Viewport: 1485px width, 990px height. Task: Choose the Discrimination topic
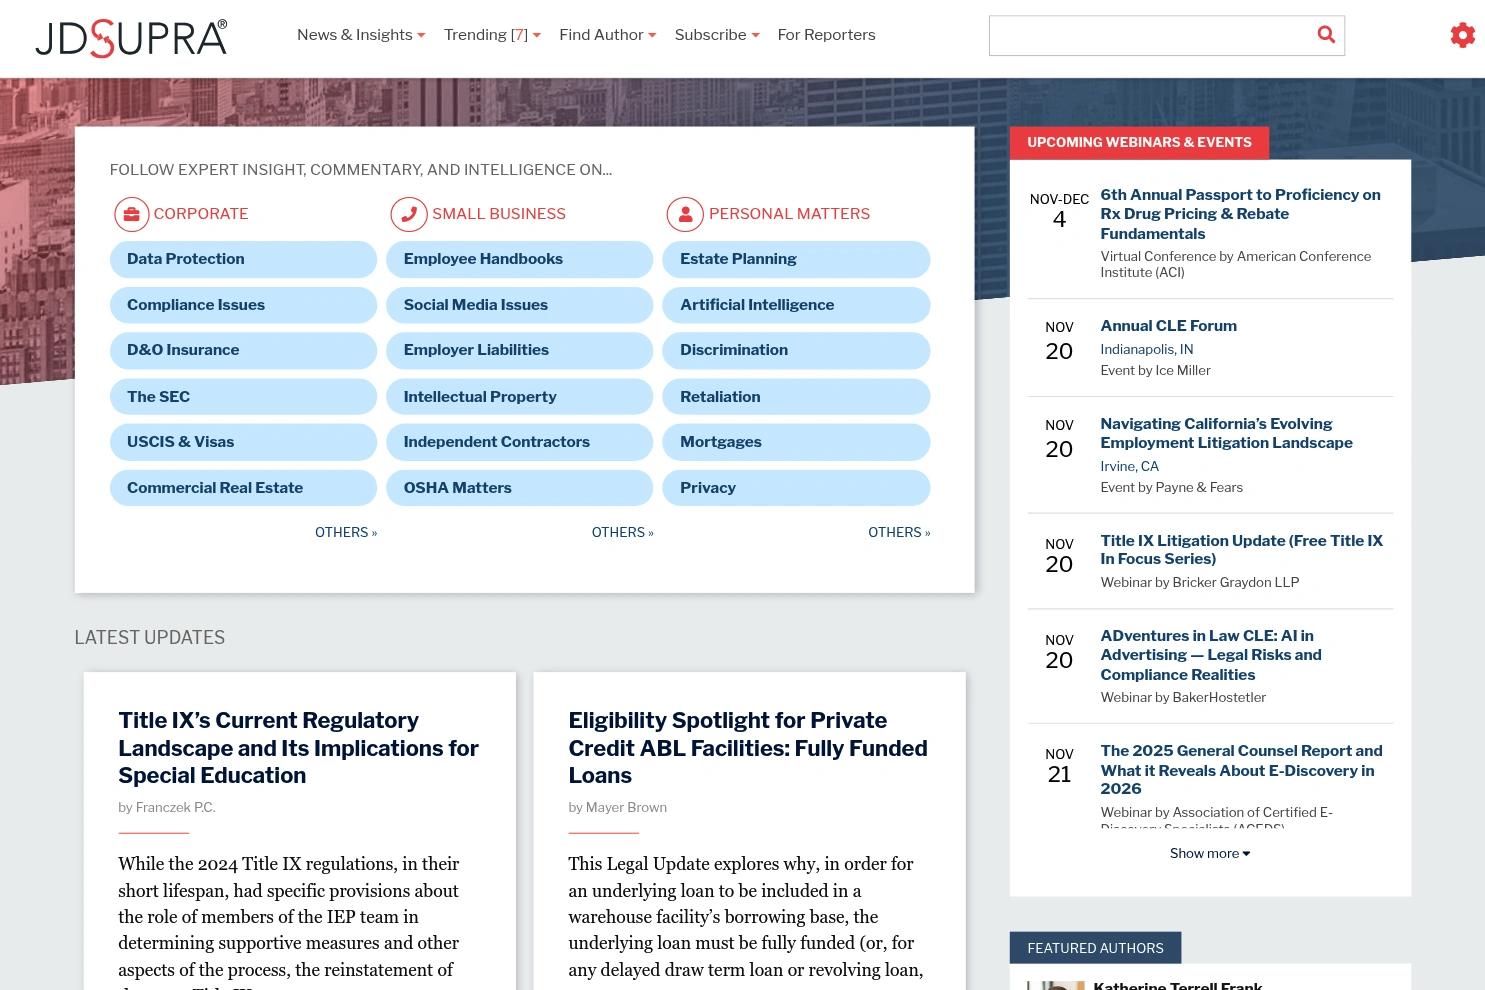796,350
